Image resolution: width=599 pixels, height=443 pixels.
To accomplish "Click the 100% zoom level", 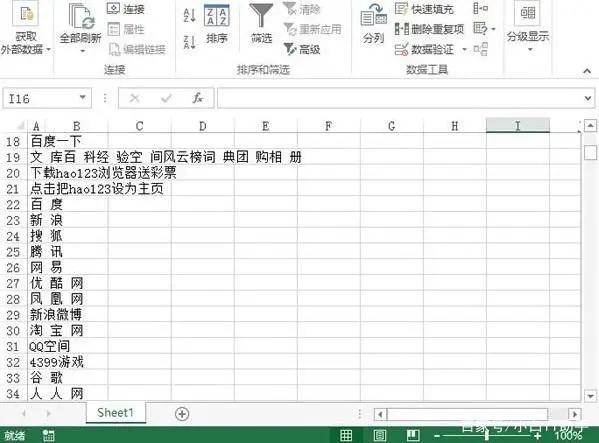I will (568, 435).
